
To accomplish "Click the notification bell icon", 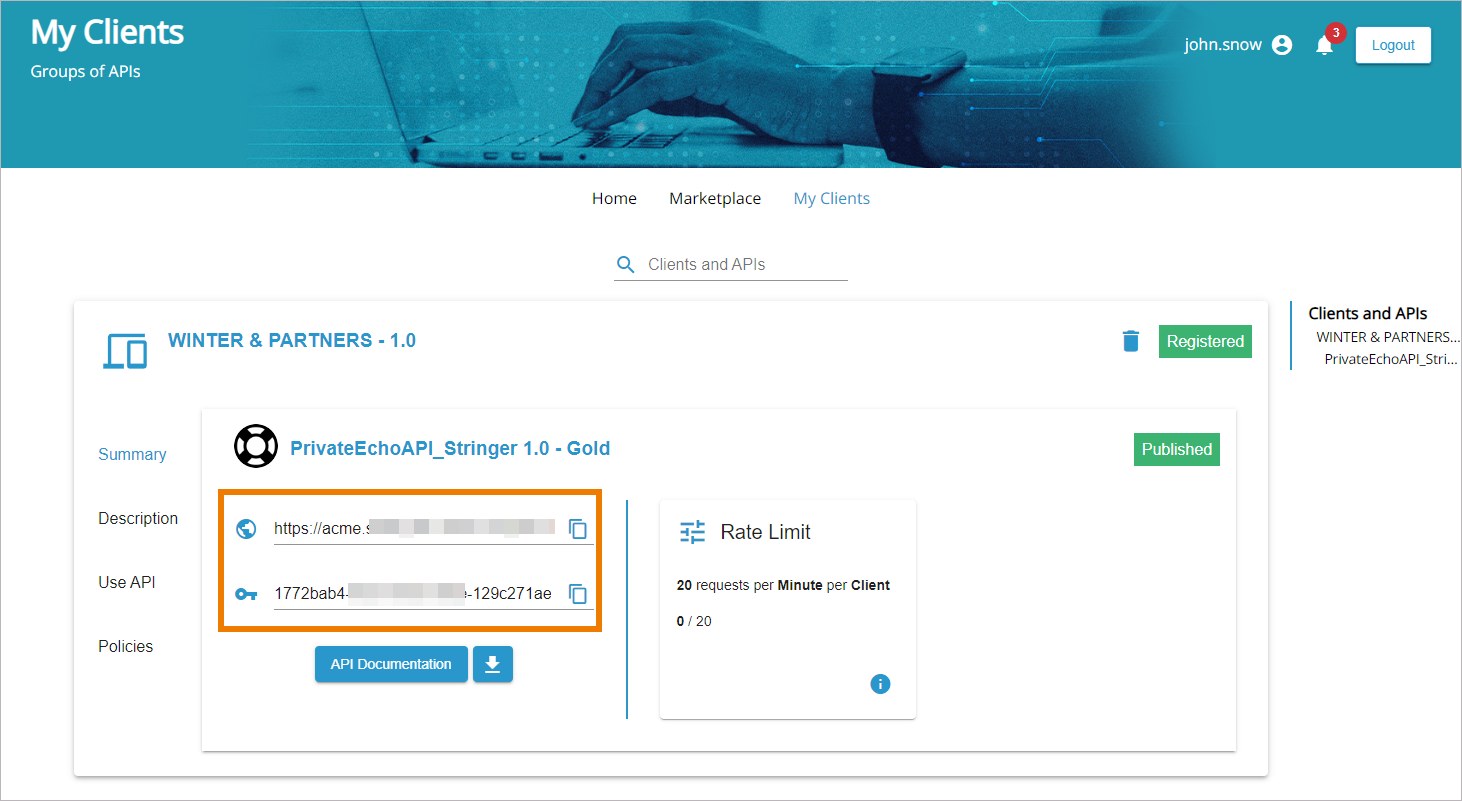I will click(x=1324, y=46).
